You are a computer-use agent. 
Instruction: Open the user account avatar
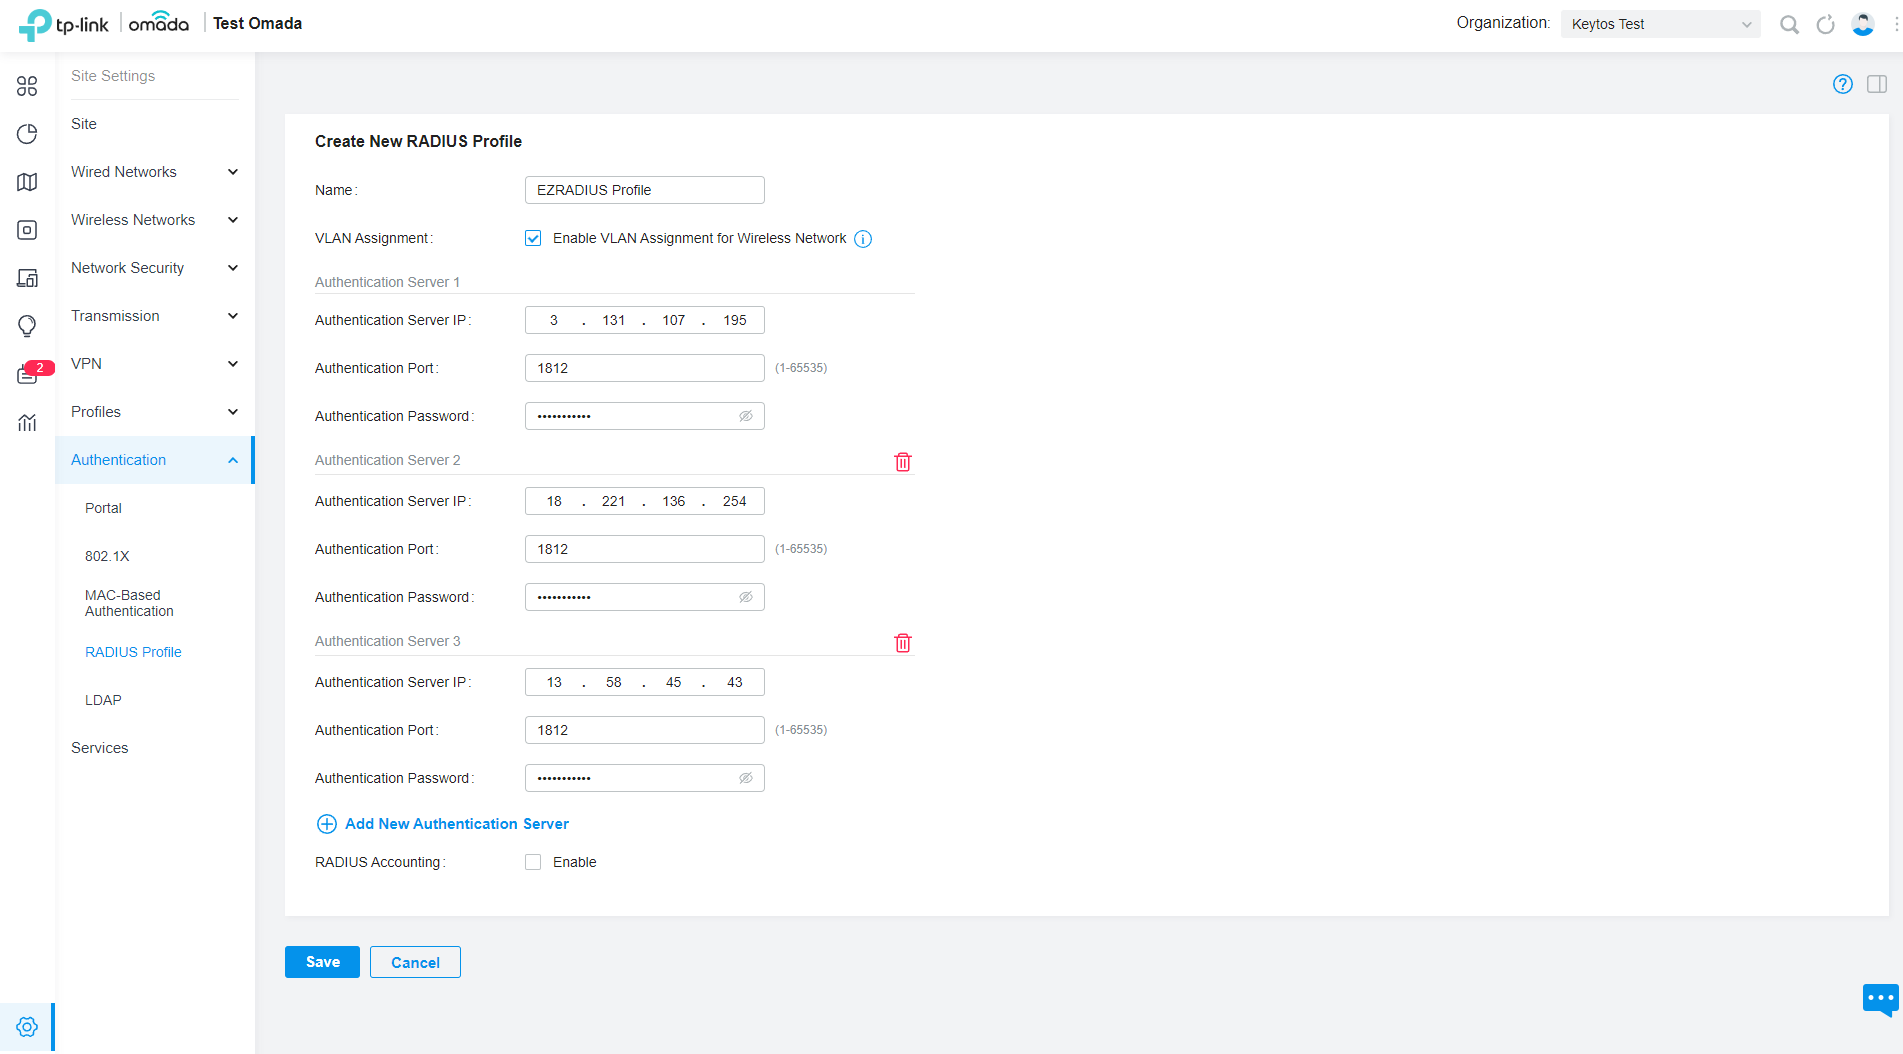pos(1862,24)
